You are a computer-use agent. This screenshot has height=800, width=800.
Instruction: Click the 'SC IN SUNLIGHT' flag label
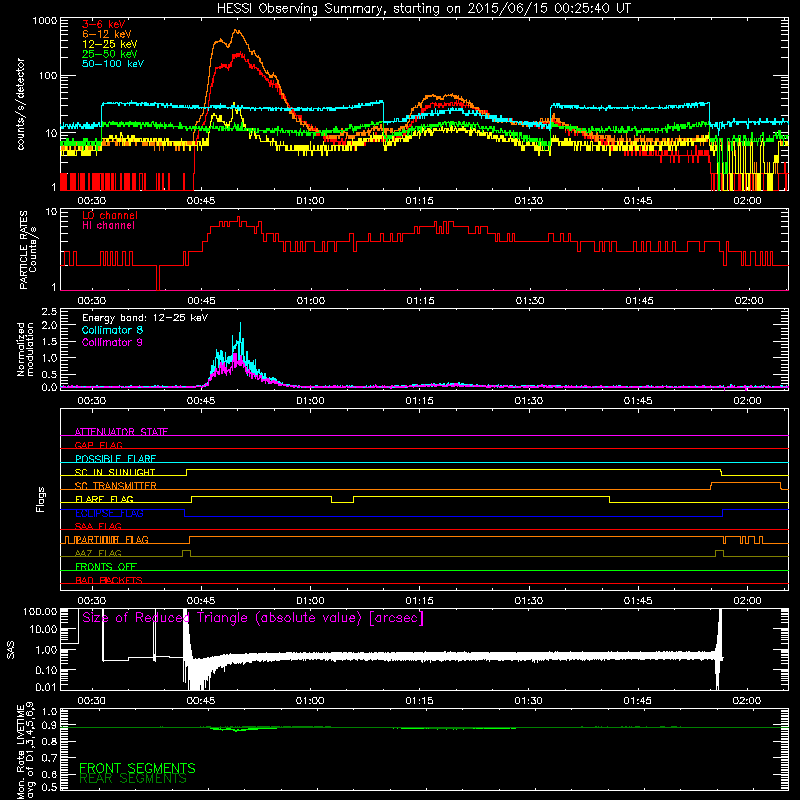tap(115, 472)
